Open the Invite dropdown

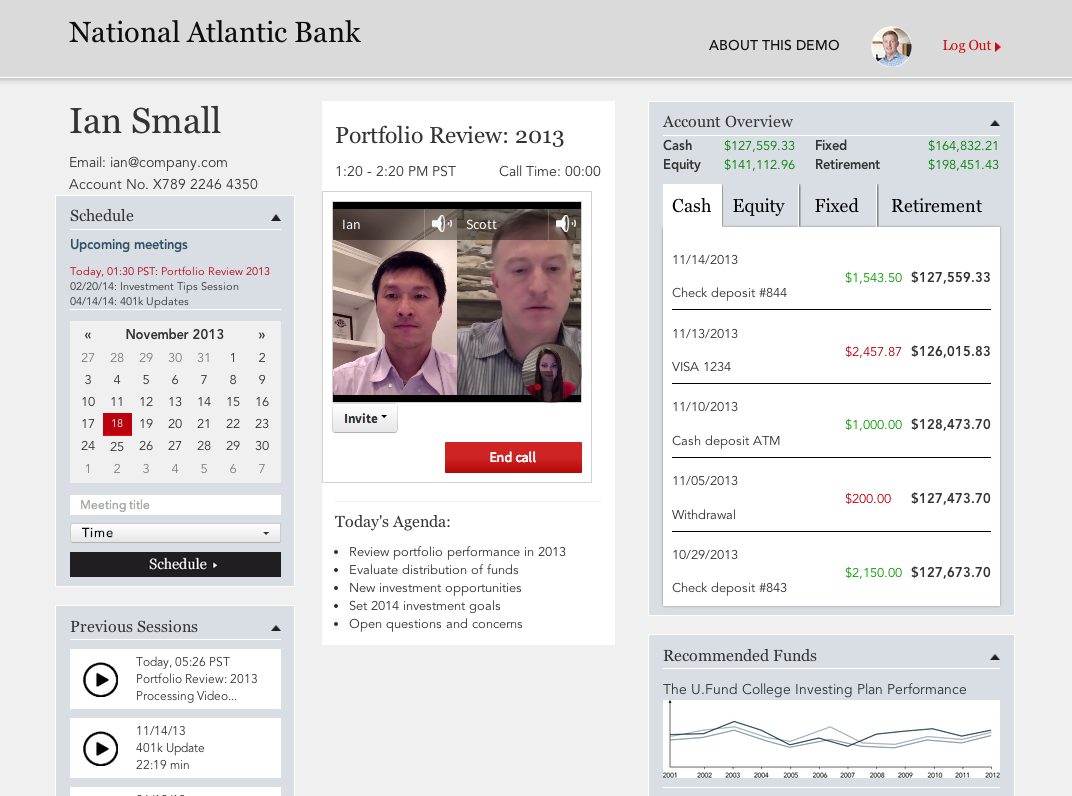click(x=365, y=419)
